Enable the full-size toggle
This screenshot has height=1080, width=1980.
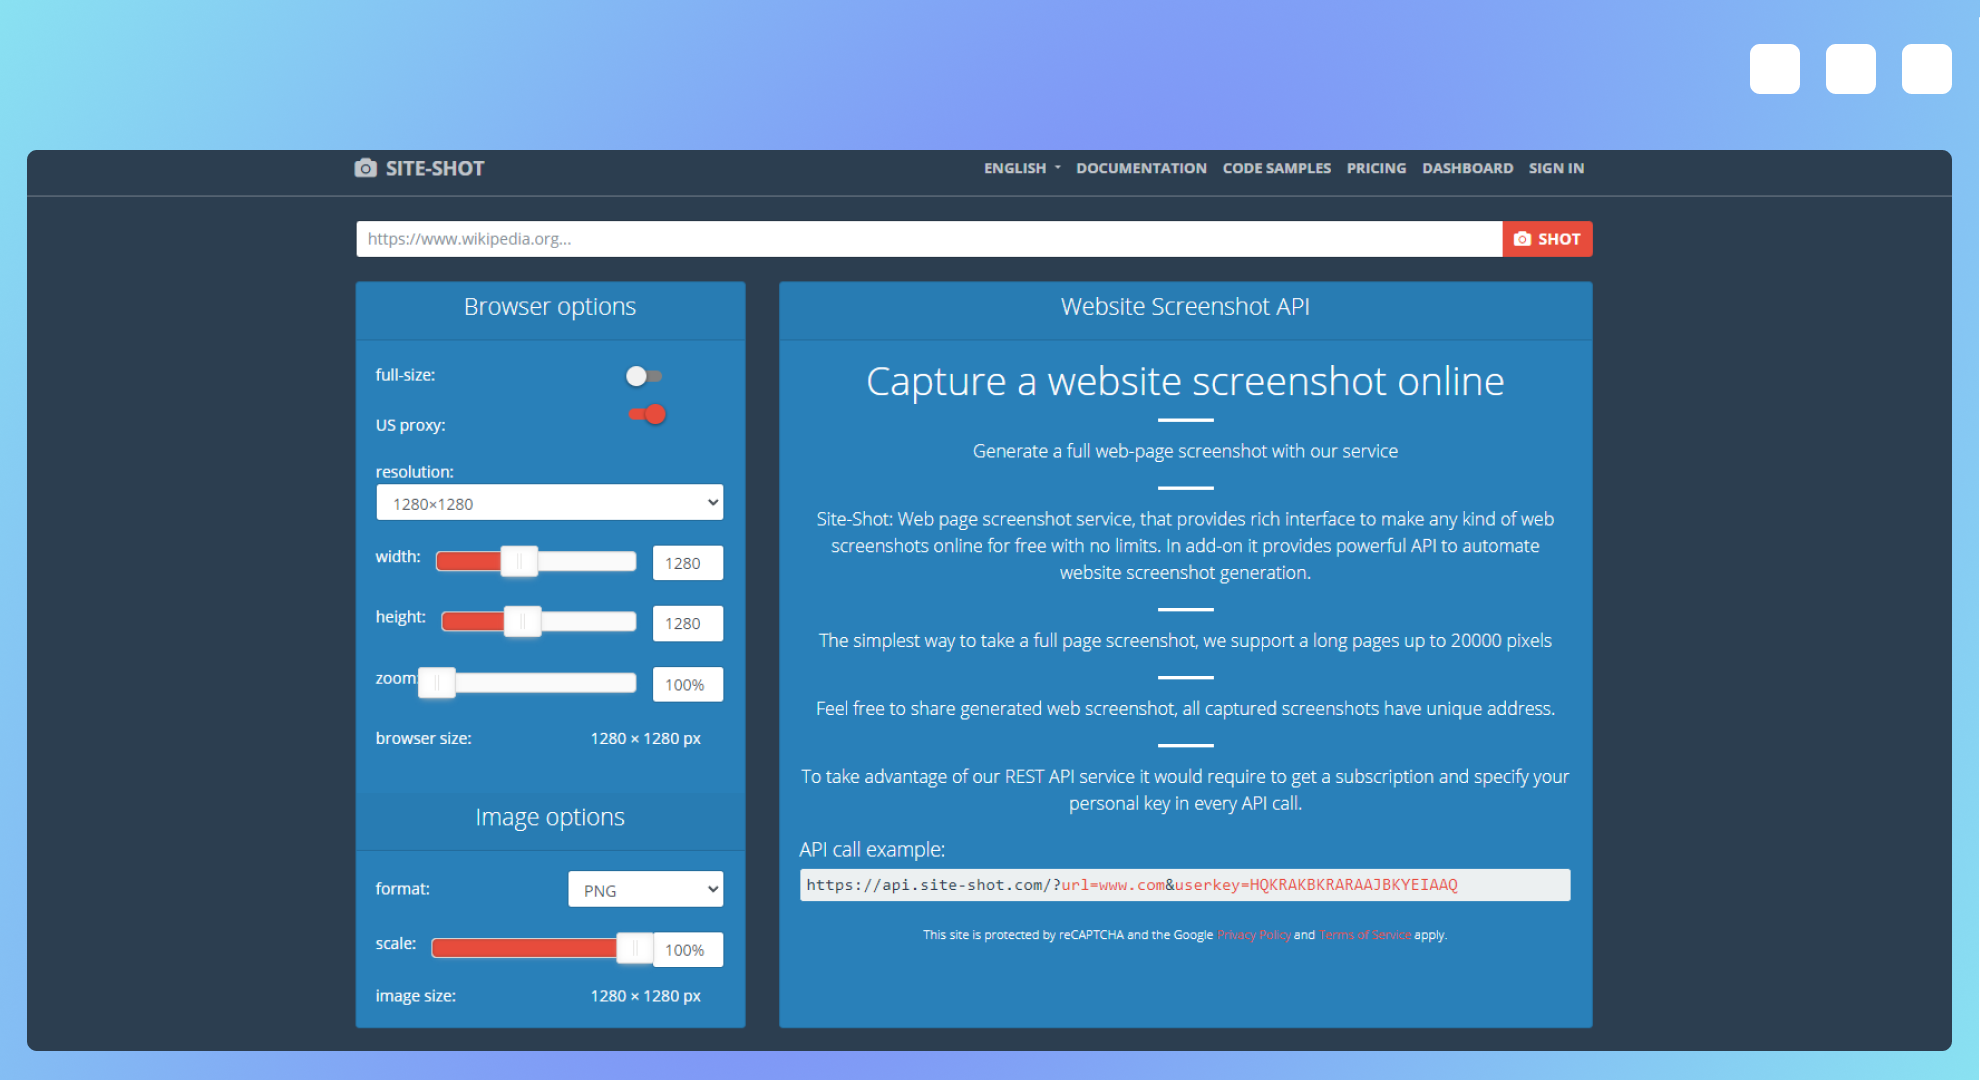coord(643,376)
